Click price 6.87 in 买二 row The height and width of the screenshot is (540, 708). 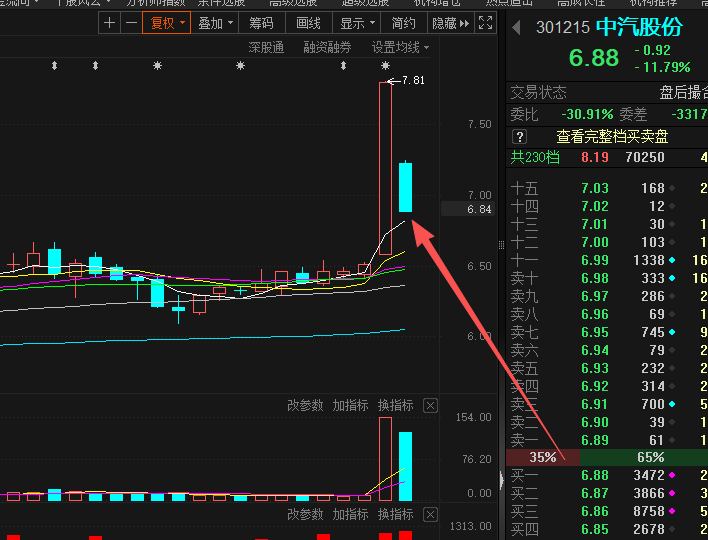pos(595,493)
